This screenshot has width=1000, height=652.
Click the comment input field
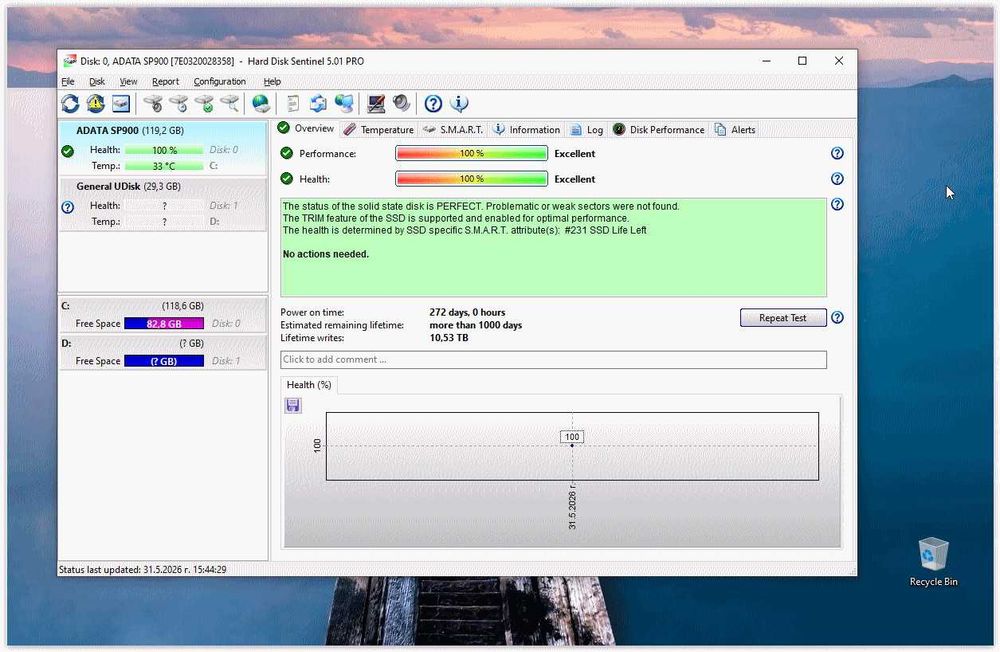tap(553, 359)
